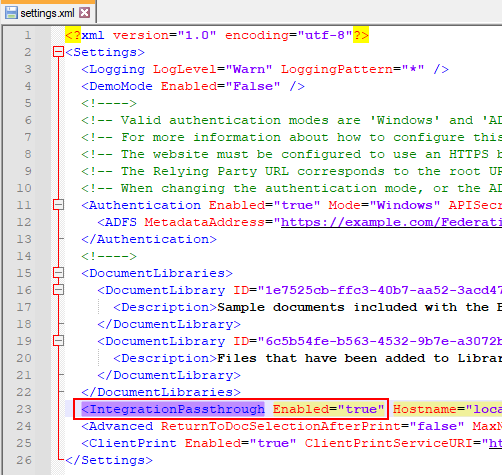Click the empty comment on line 5
Image resolution: width=502 pixels, height=475 pixels.
coord(109,103)
